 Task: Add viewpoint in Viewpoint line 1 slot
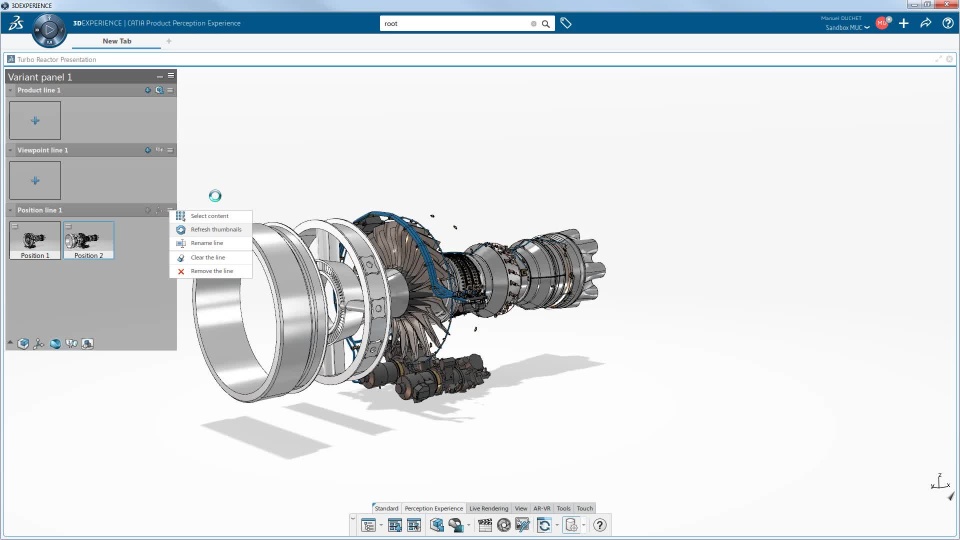[x=35, y=181]
